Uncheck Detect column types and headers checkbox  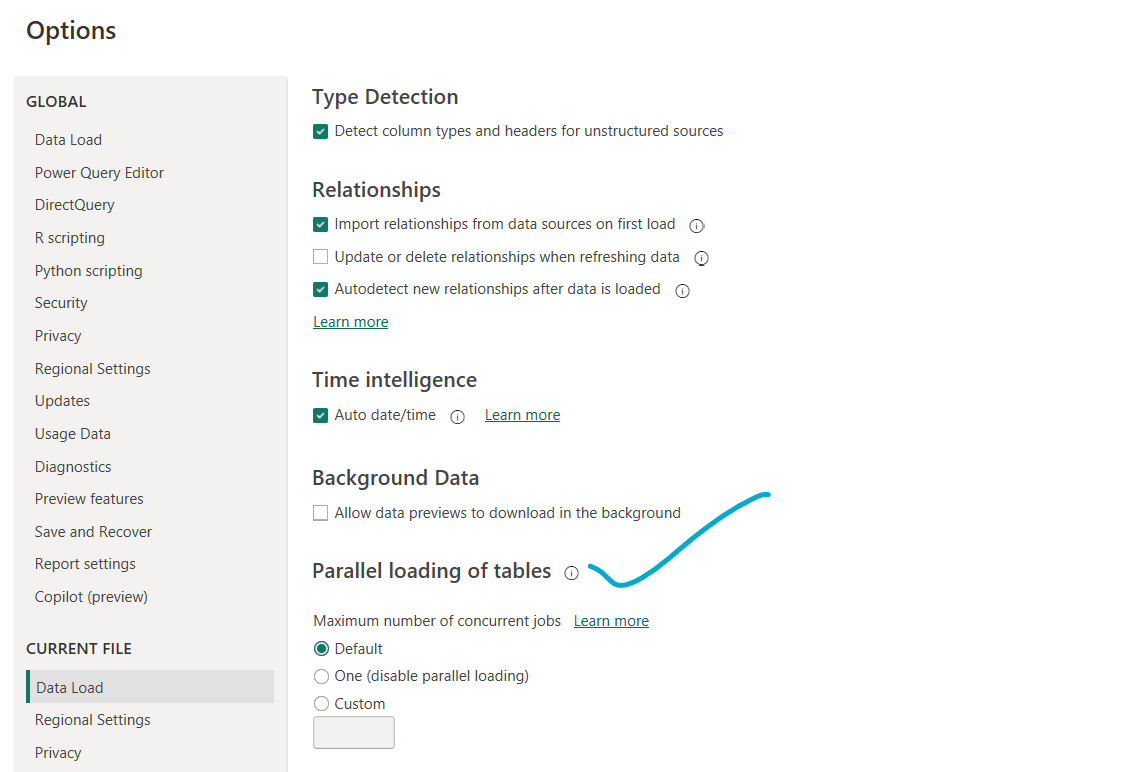[x=320, y=131]
